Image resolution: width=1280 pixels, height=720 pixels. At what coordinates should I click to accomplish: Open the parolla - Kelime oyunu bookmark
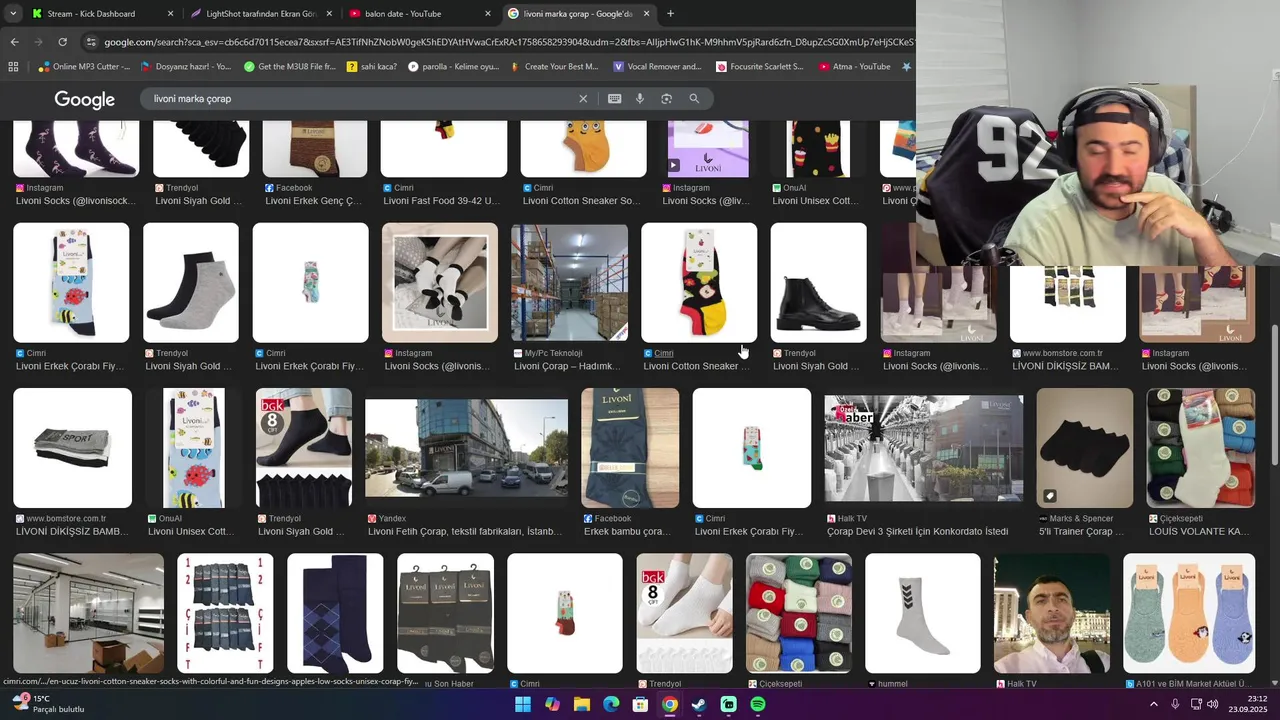pyautogui.click(x=453, y=67)
